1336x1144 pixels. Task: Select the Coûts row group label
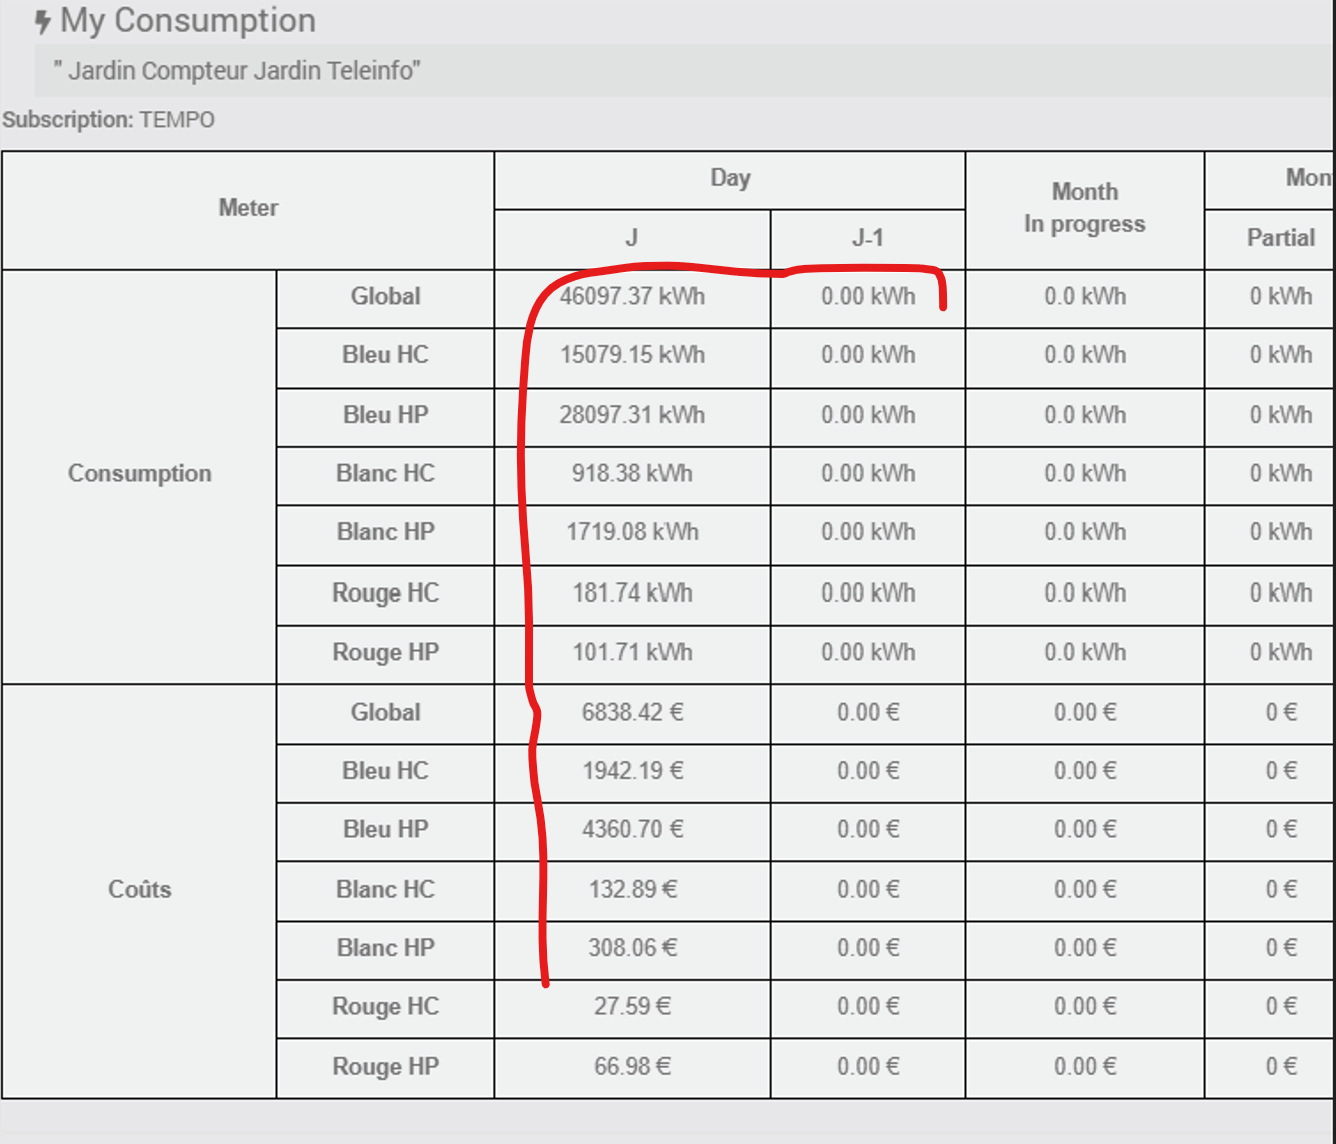139,890
